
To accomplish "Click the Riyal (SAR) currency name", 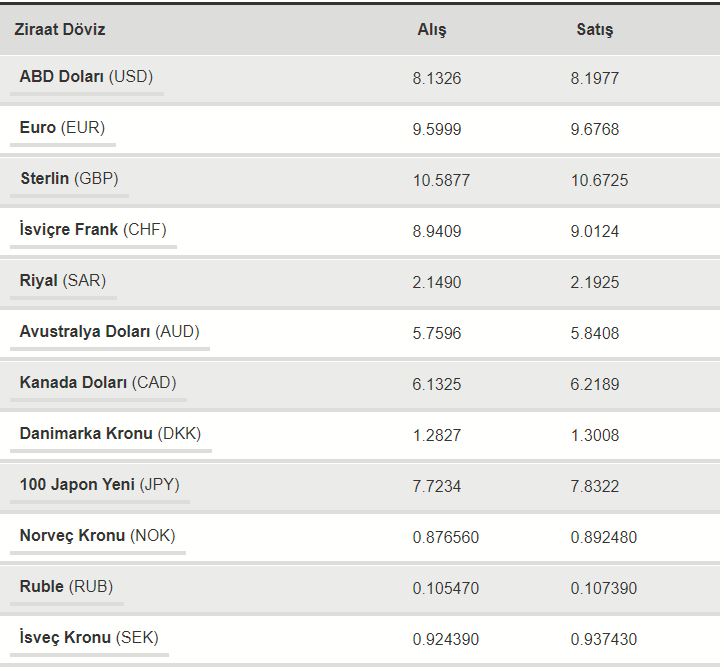I will click(x=62, y=281).
